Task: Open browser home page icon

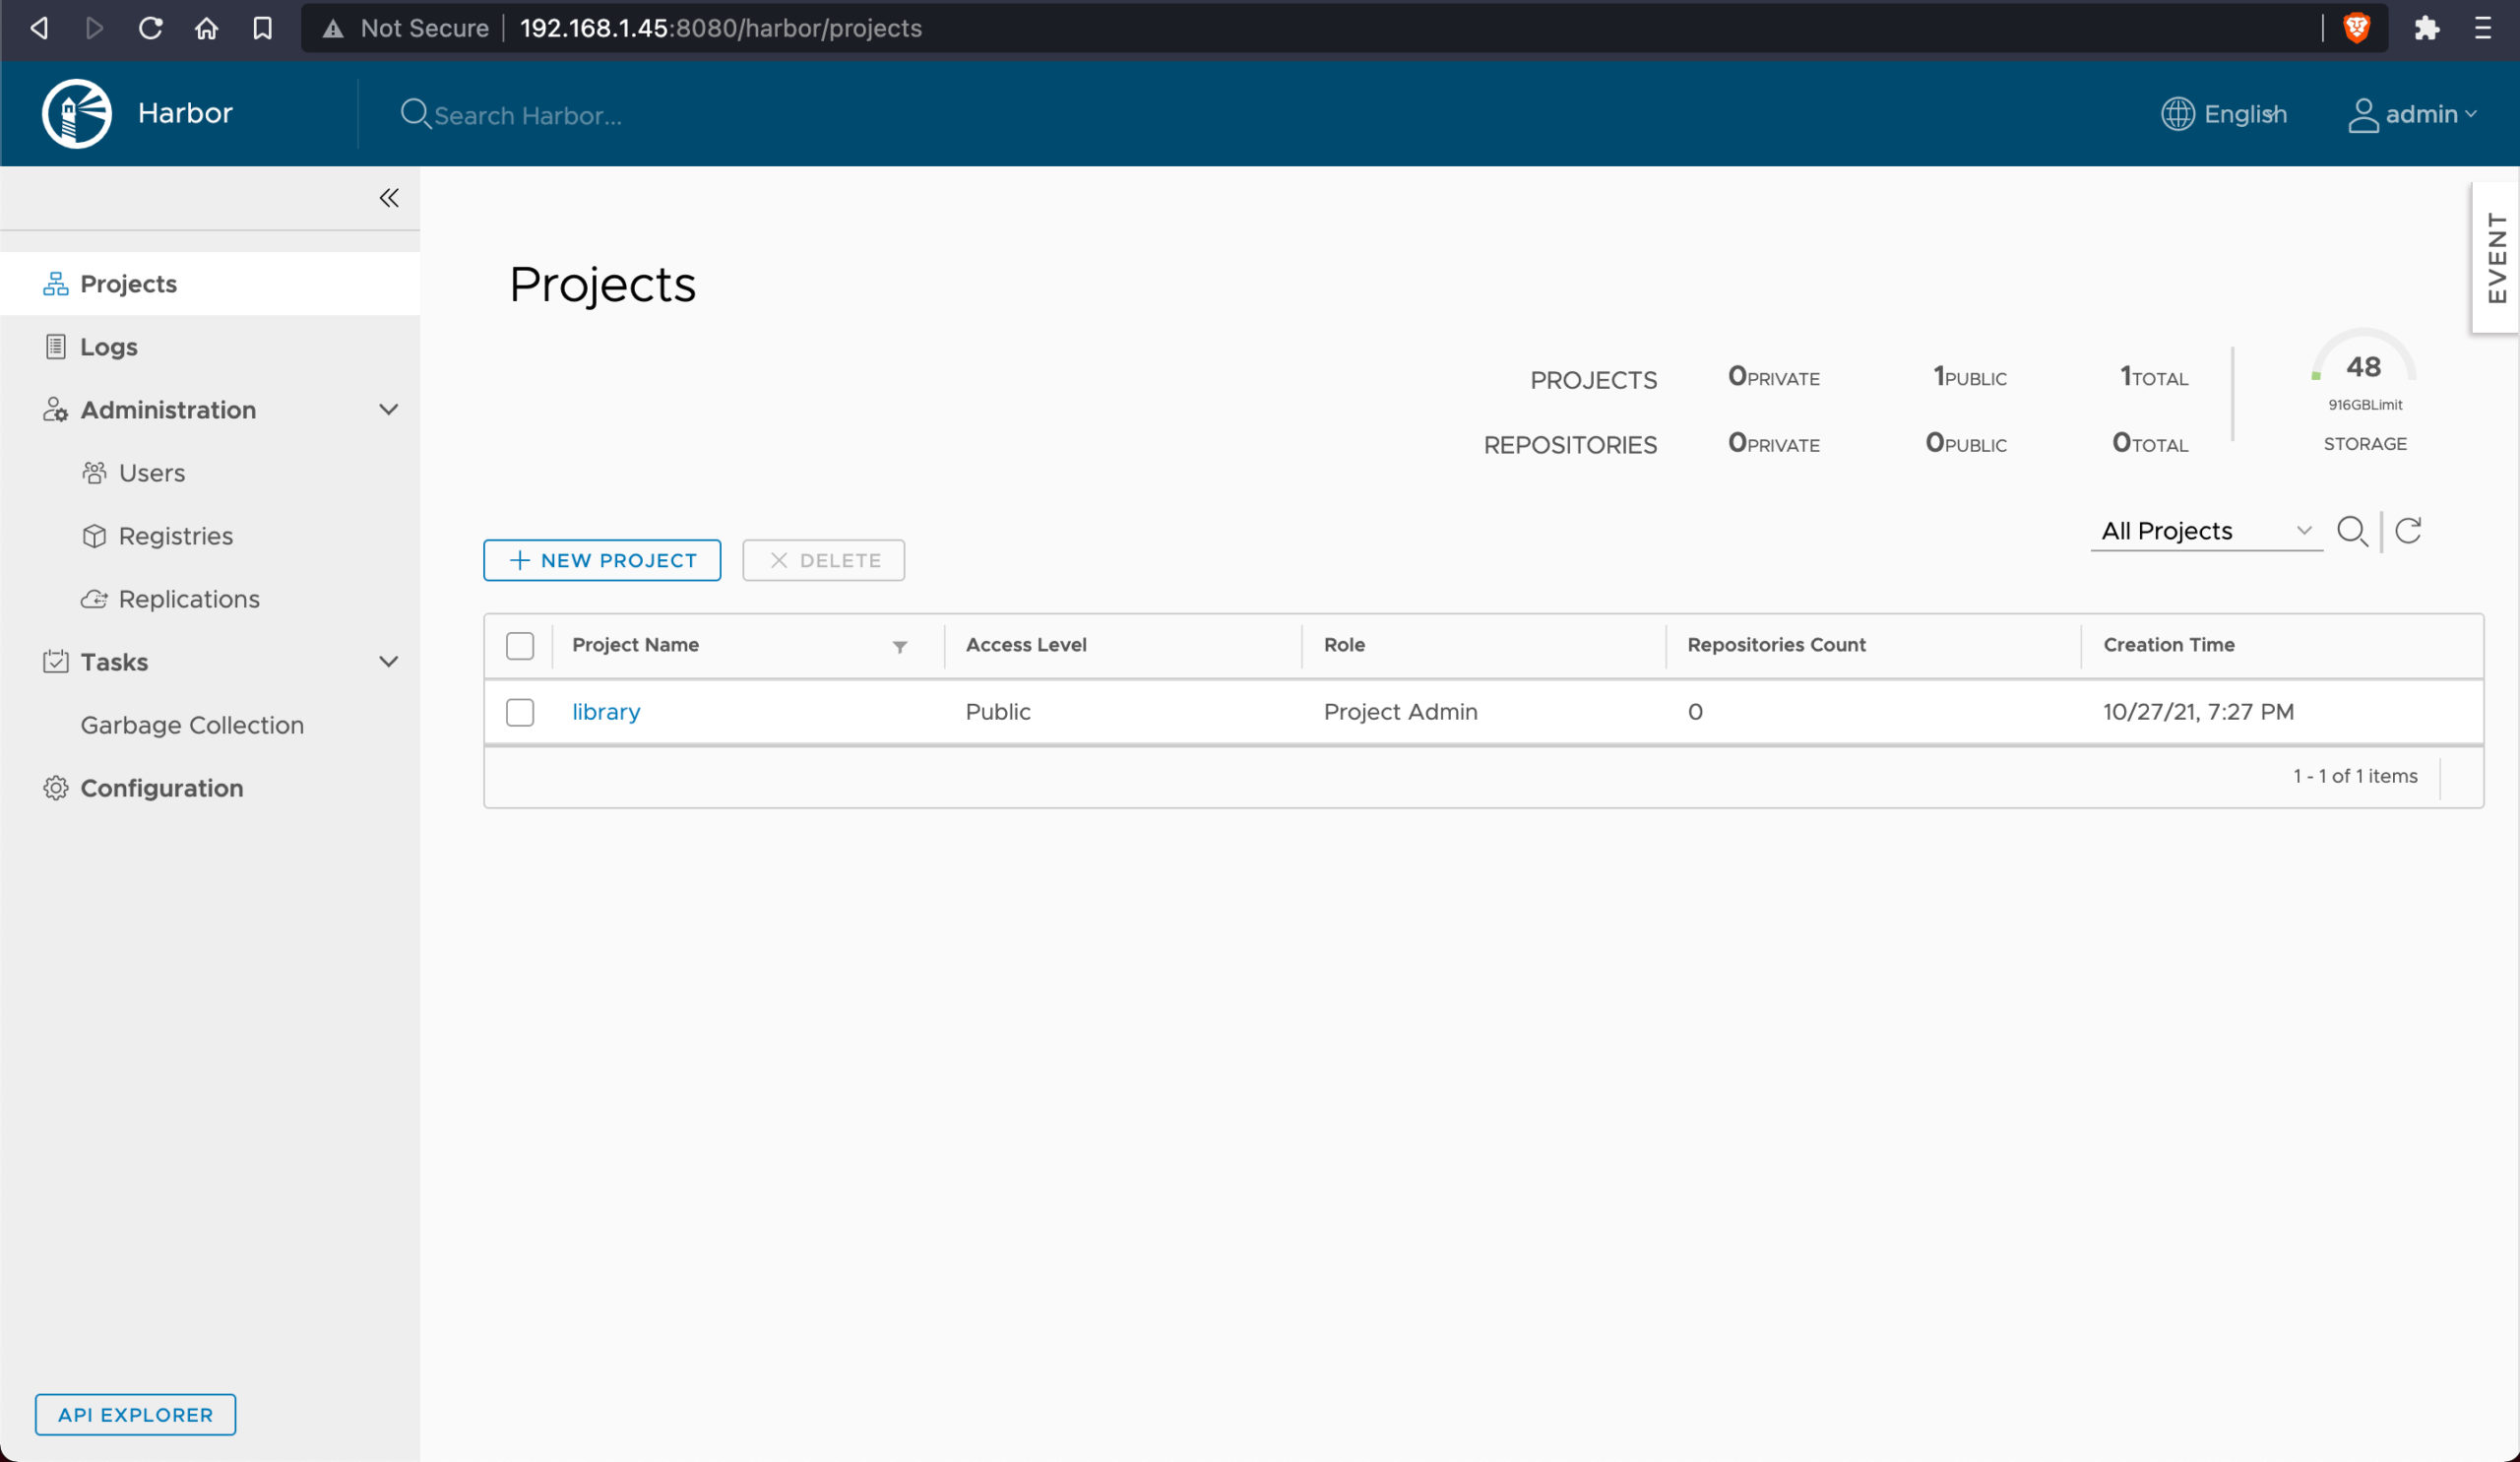Action: [206, 28]
